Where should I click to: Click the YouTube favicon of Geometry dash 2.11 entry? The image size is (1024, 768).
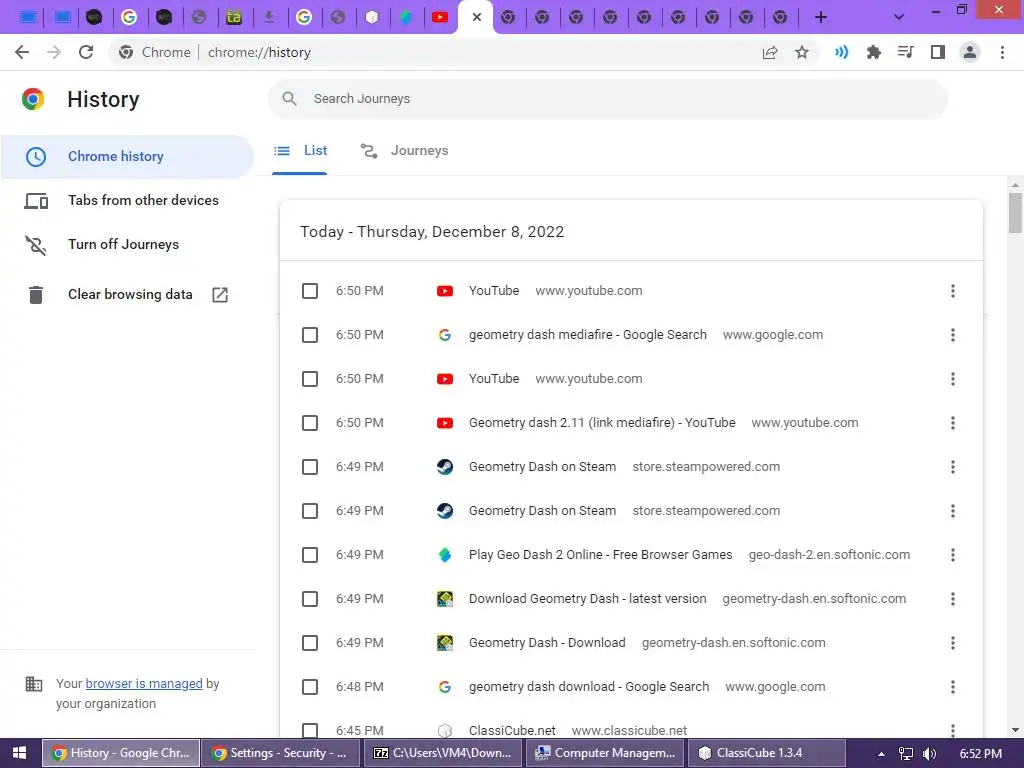pos(445,423)
